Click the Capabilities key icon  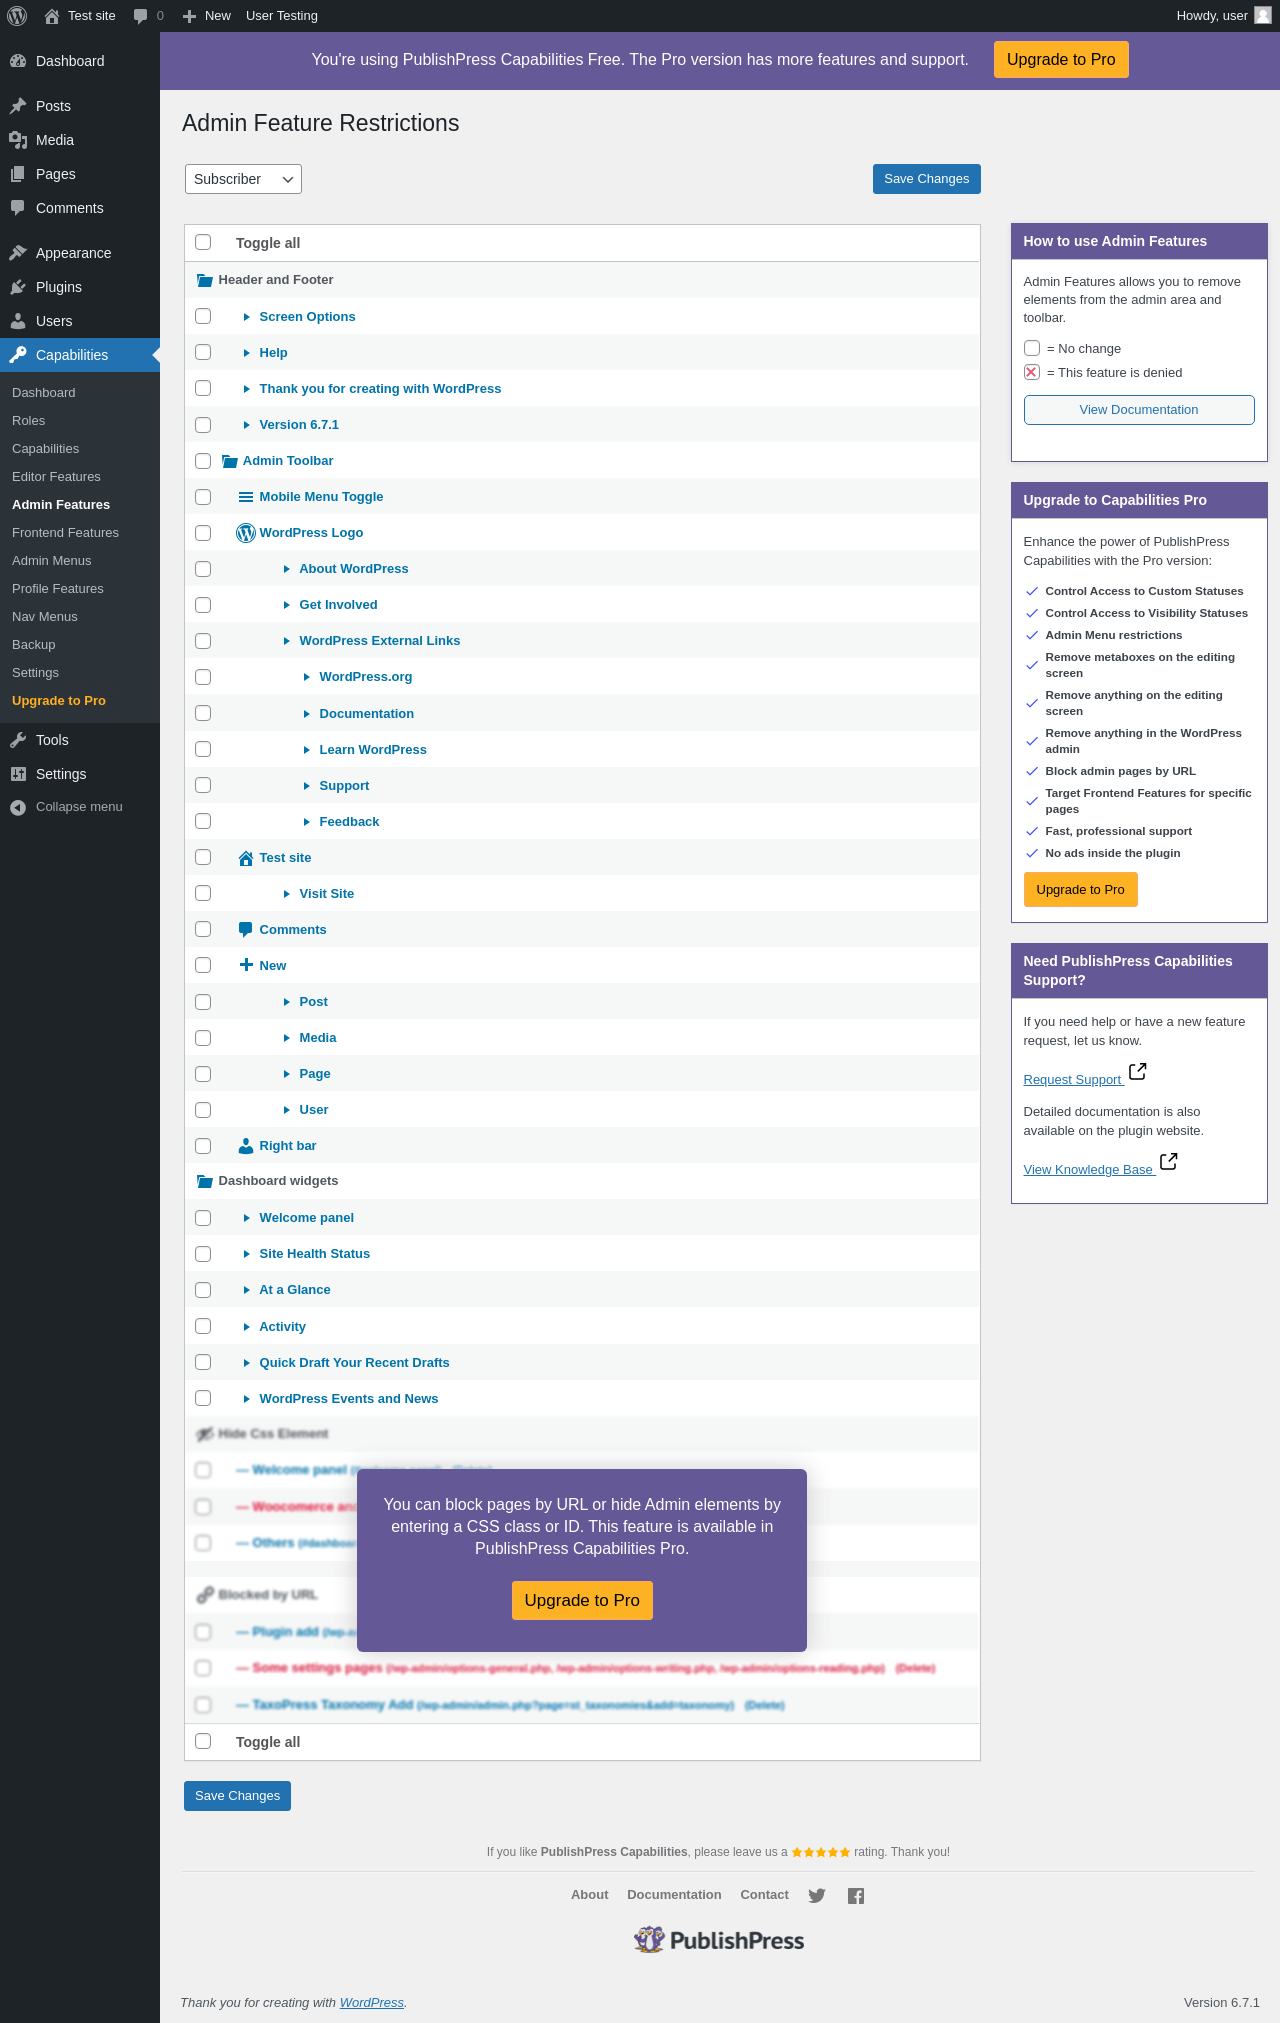(18, 355)
